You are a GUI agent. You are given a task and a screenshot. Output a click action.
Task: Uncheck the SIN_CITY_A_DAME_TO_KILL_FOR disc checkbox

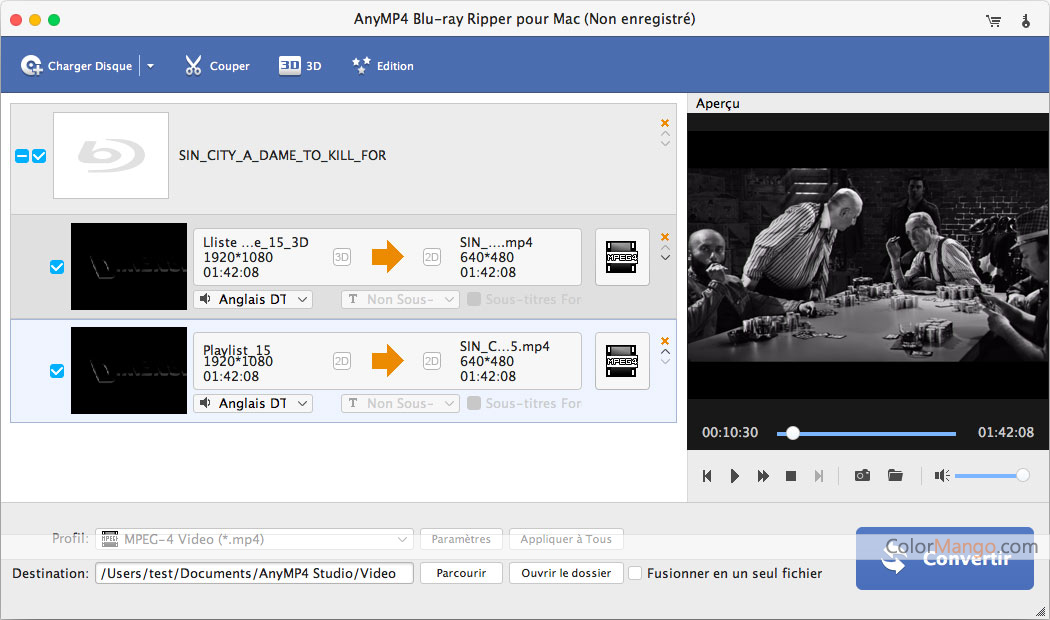[40, 156]
